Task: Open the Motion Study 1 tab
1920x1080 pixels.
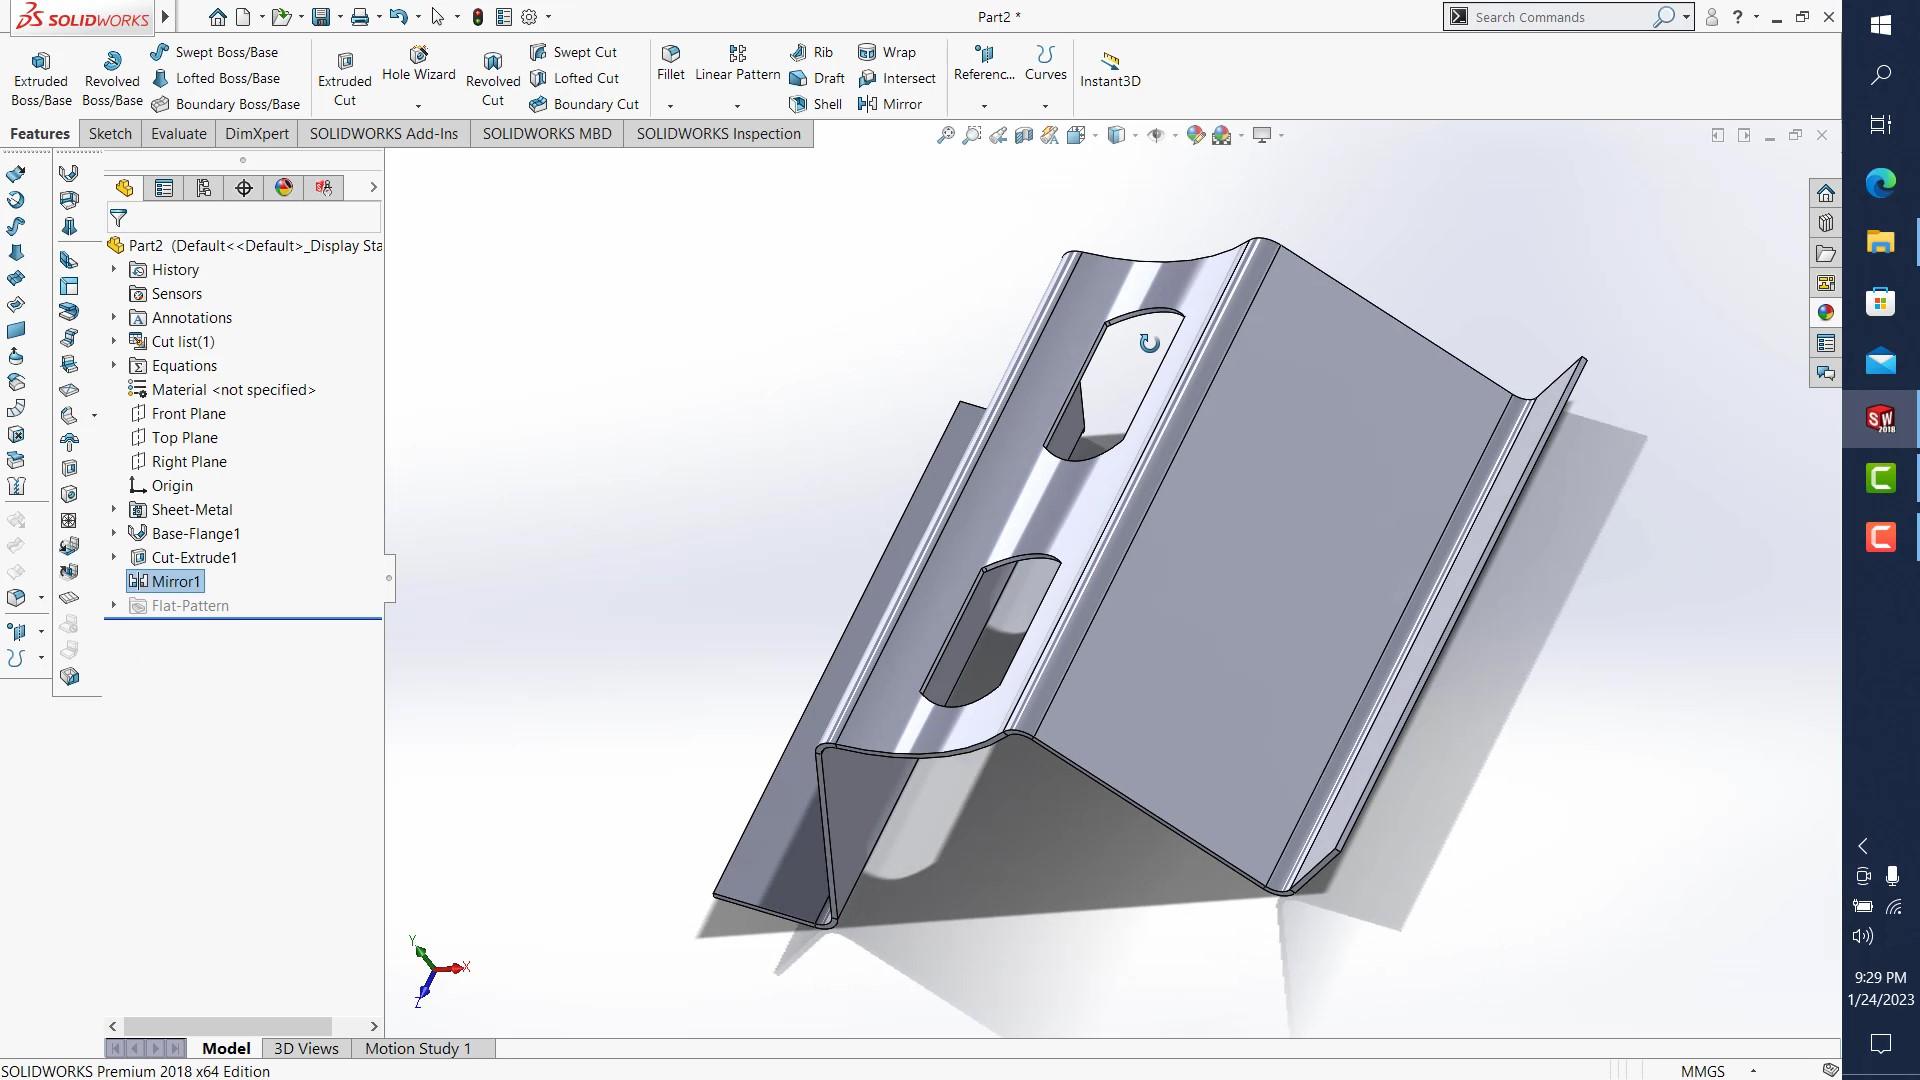Action: (x=417, y=1048)
